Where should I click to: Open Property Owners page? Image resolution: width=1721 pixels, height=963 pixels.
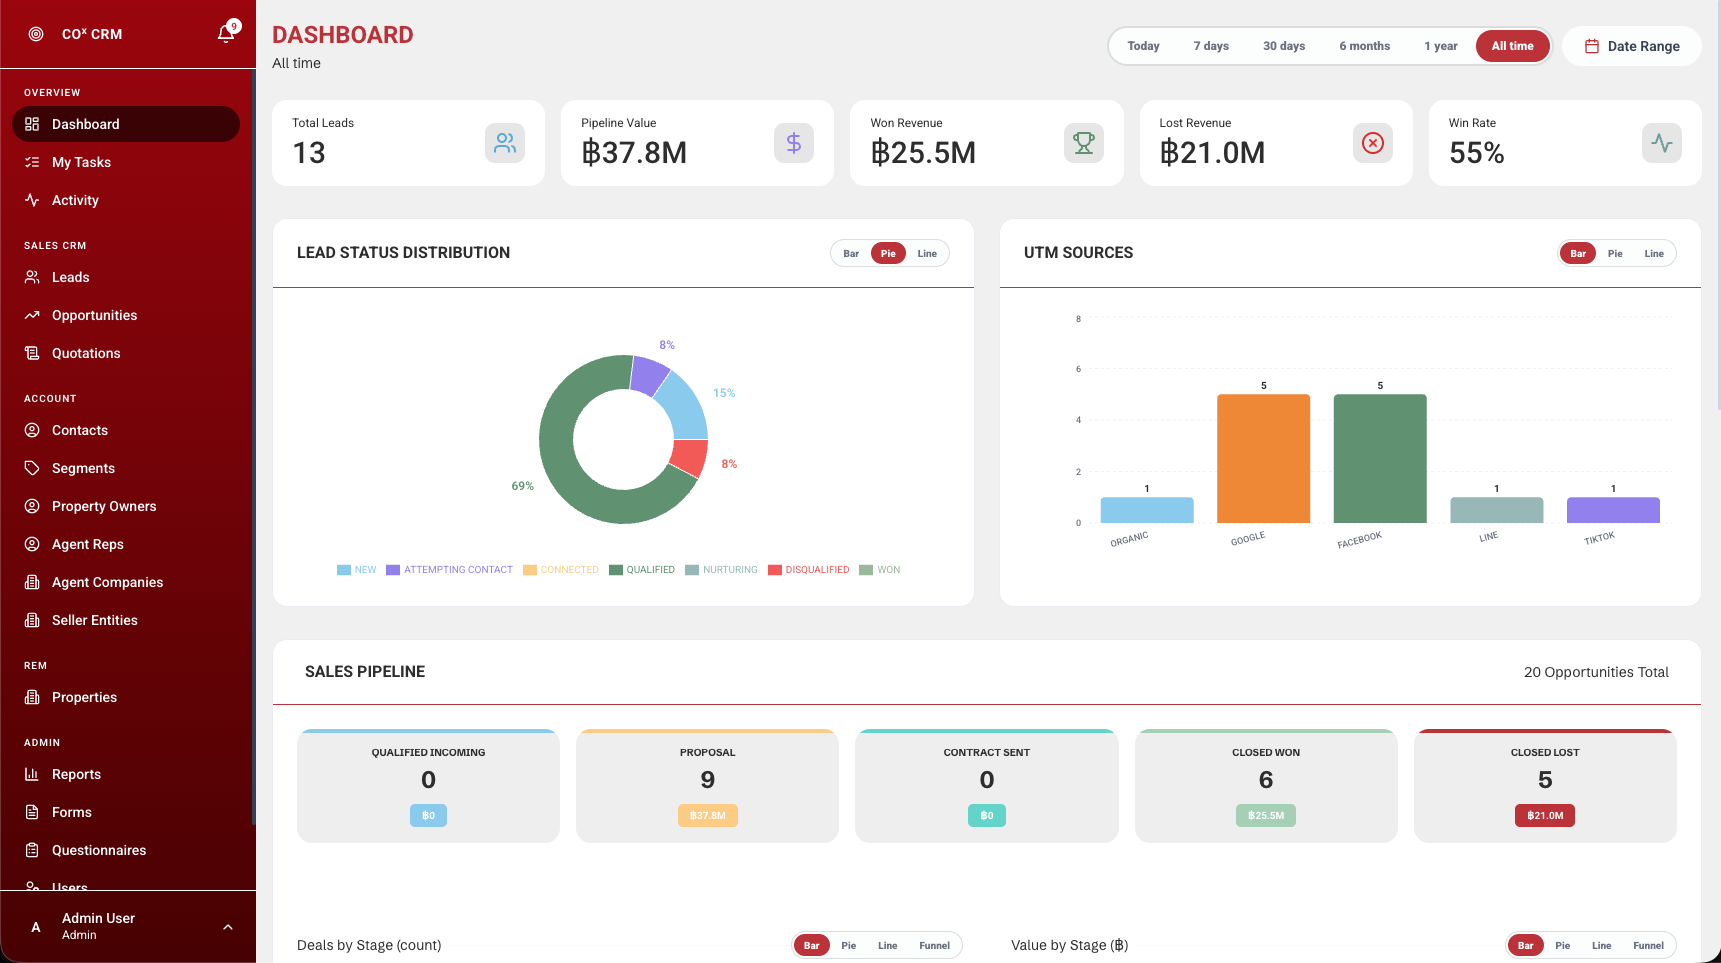click(x=126, y=506)
